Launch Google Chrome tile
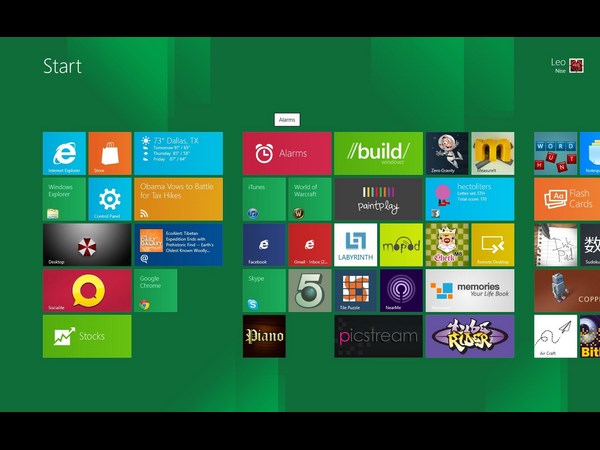The width and height of the screenshot is (600, 450). coord(156,290)
